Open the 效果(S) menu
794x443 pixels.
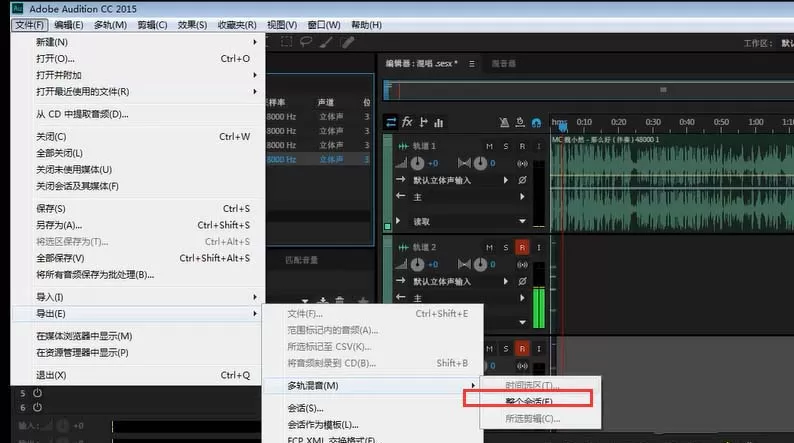(x=192, y=25)
